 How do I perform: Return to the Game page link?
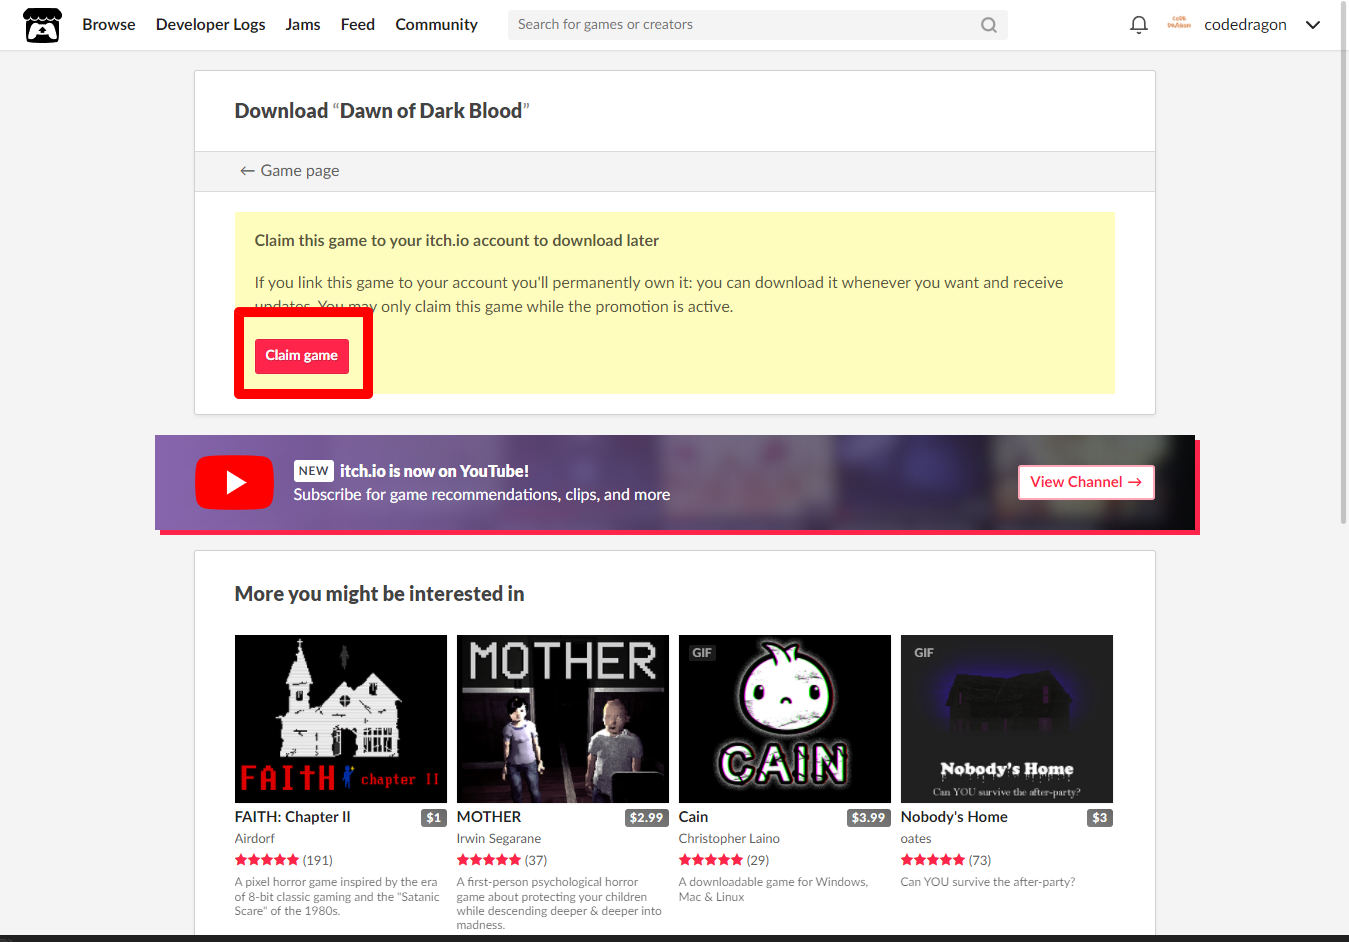pyautogui.click(x=289, y=171)
